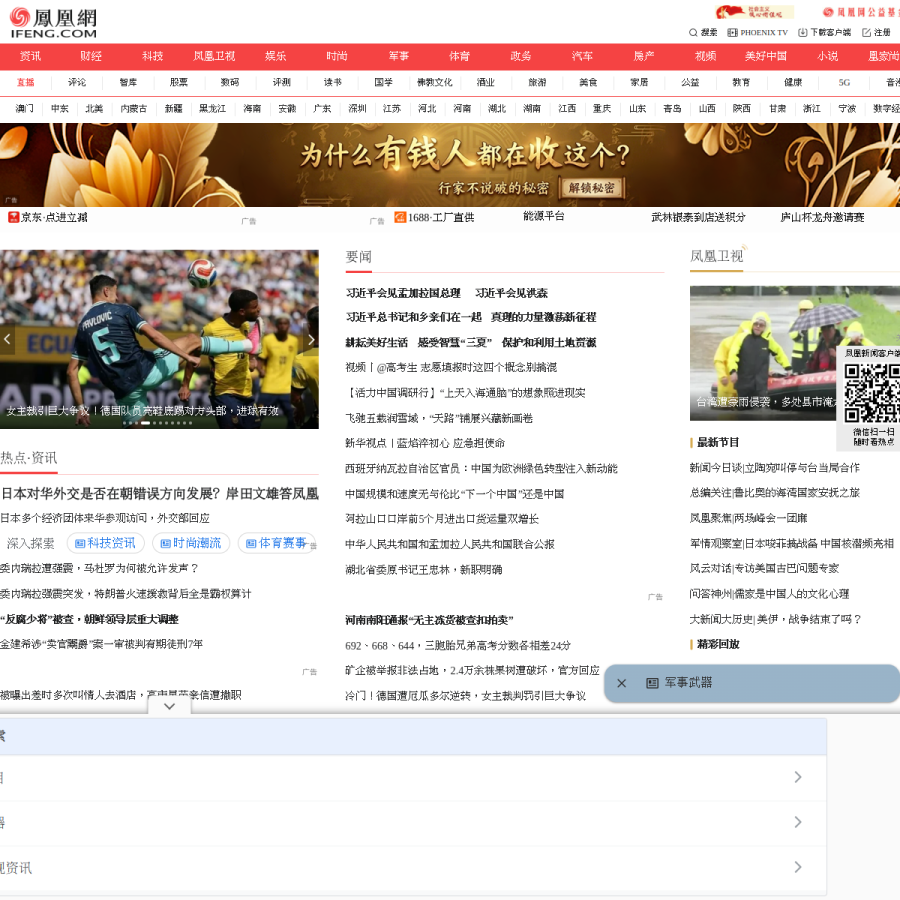Show next slide in carousel

pos(311,339)
